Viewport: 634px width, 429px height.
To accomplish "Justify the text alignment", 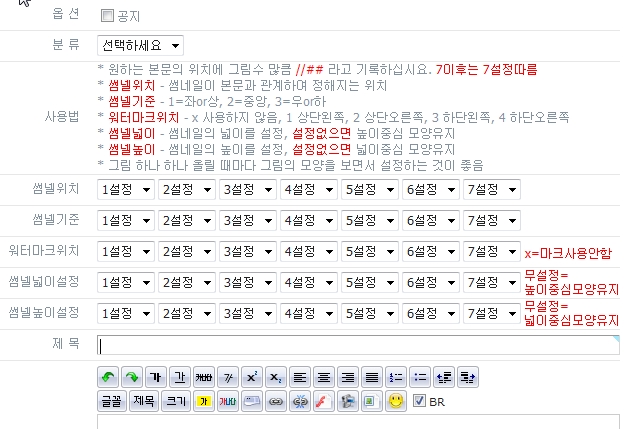I will pyautogui.click(x=372, y=377).
